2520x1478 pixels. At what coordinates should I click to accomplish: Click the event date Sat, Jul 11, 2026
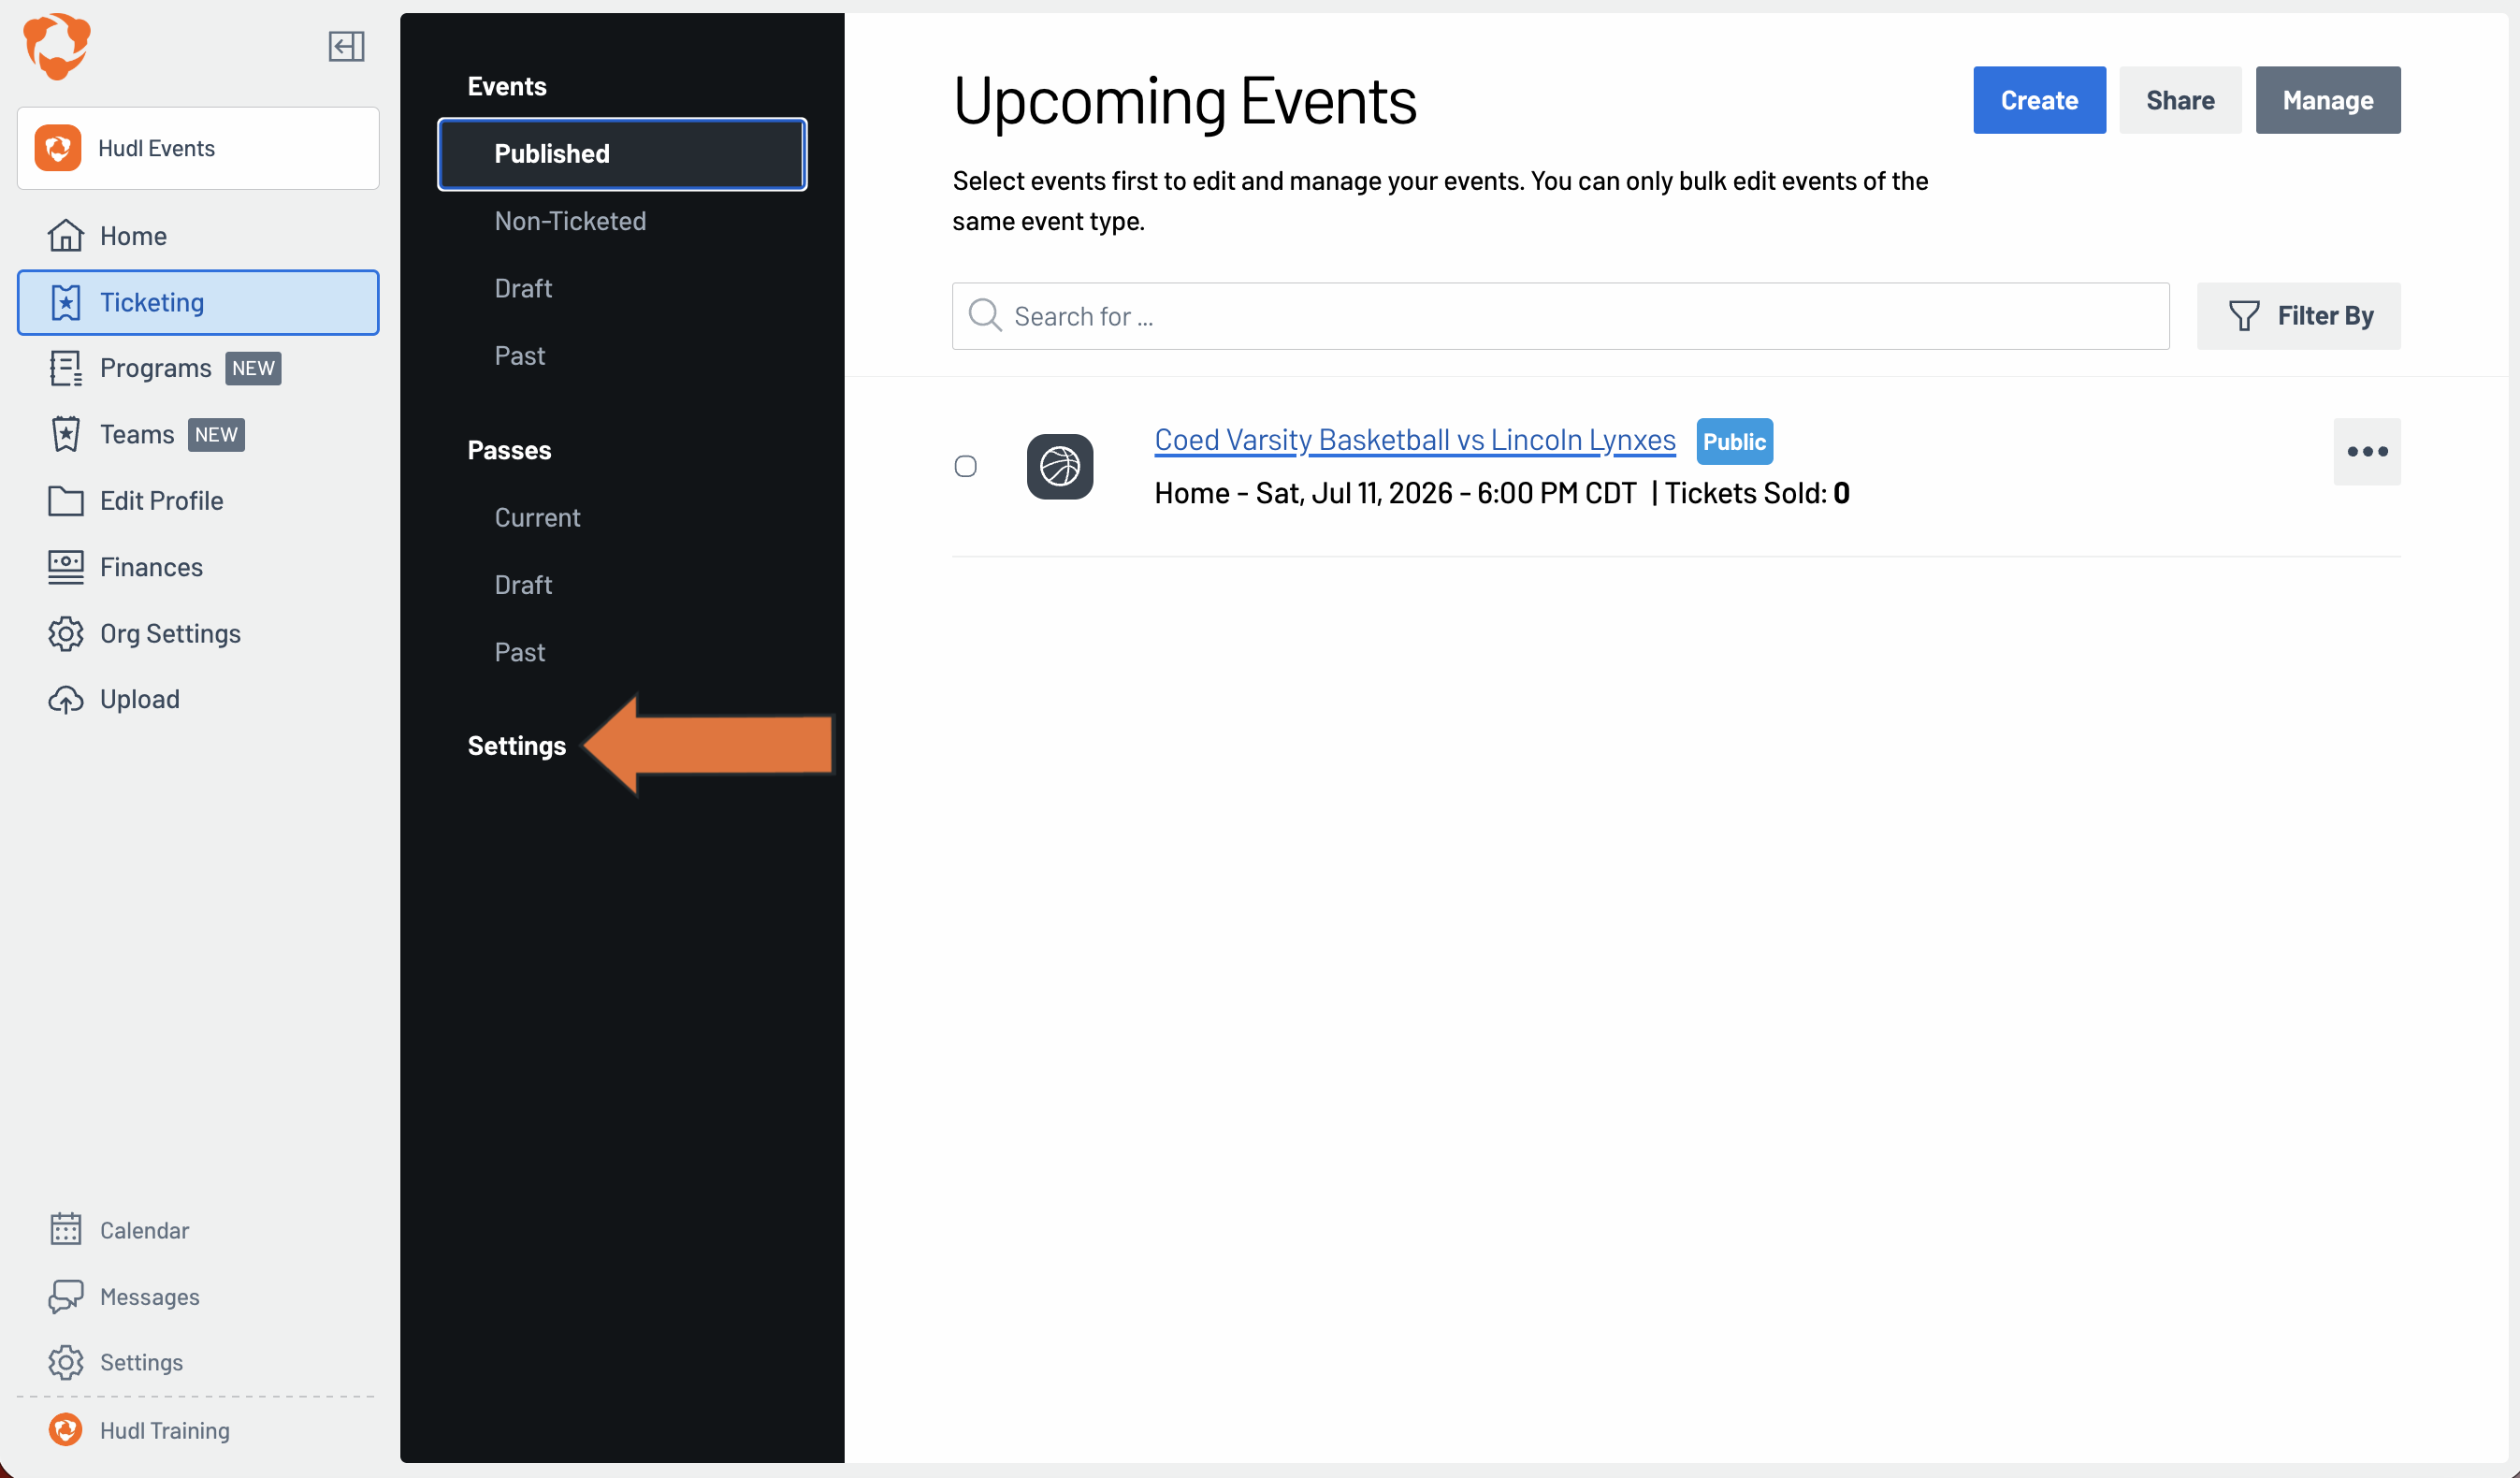point(1354,493)
